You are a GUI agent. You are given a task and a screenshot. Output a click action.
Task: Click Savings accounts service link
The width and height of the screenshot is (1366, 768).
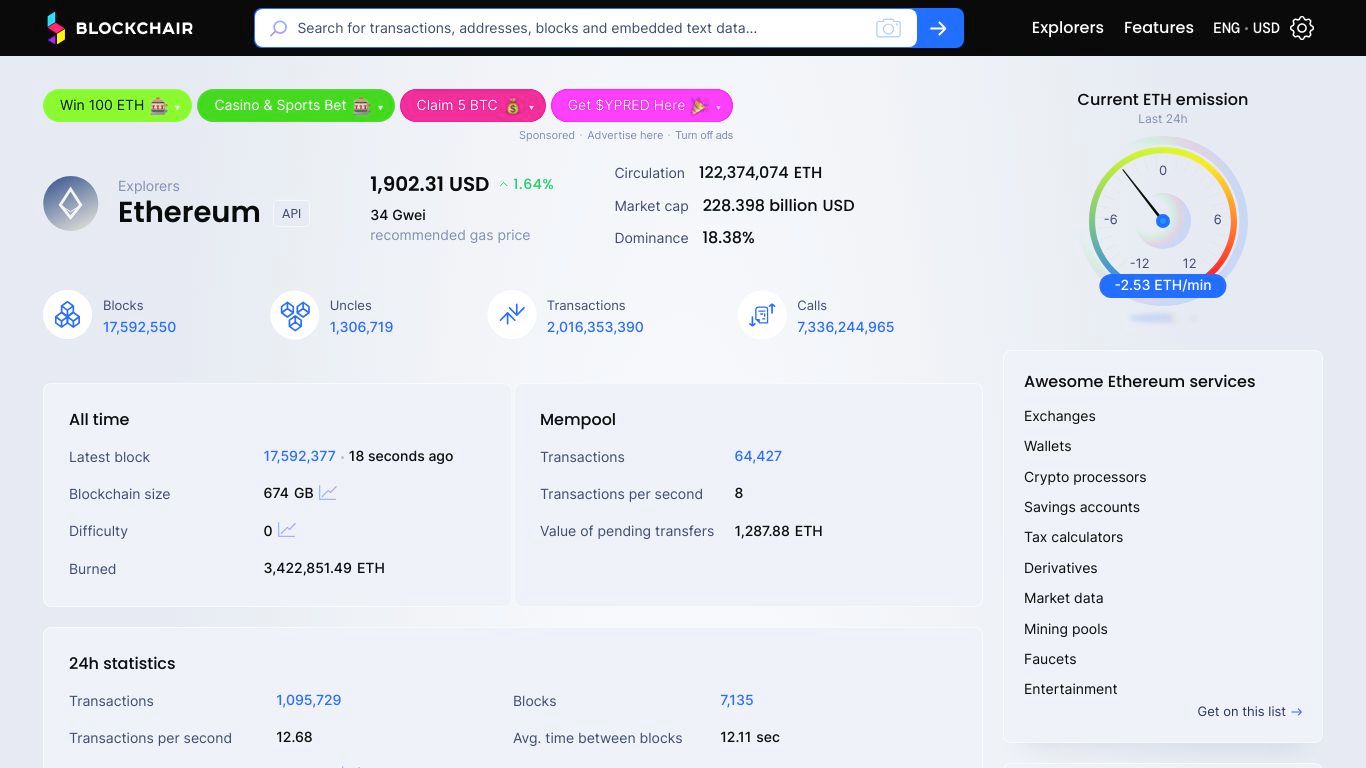pos(1082,507)
